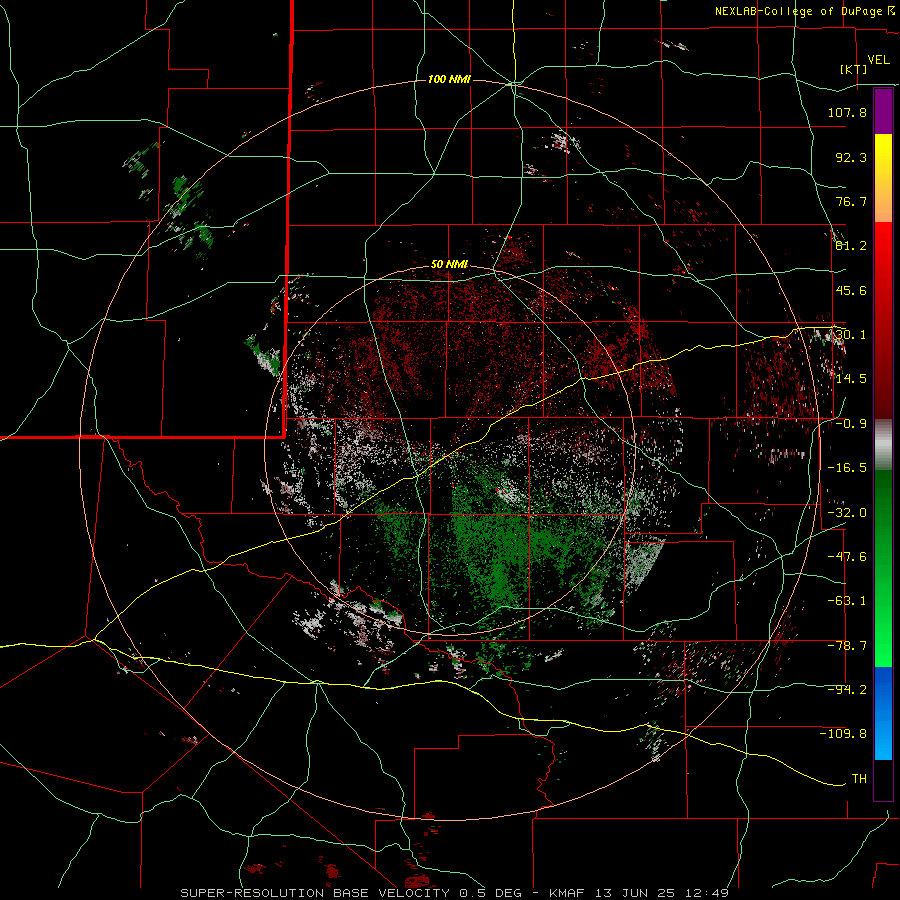Click the purple top segment of color bar
900x900 pixels.
(x=883, y=112)
